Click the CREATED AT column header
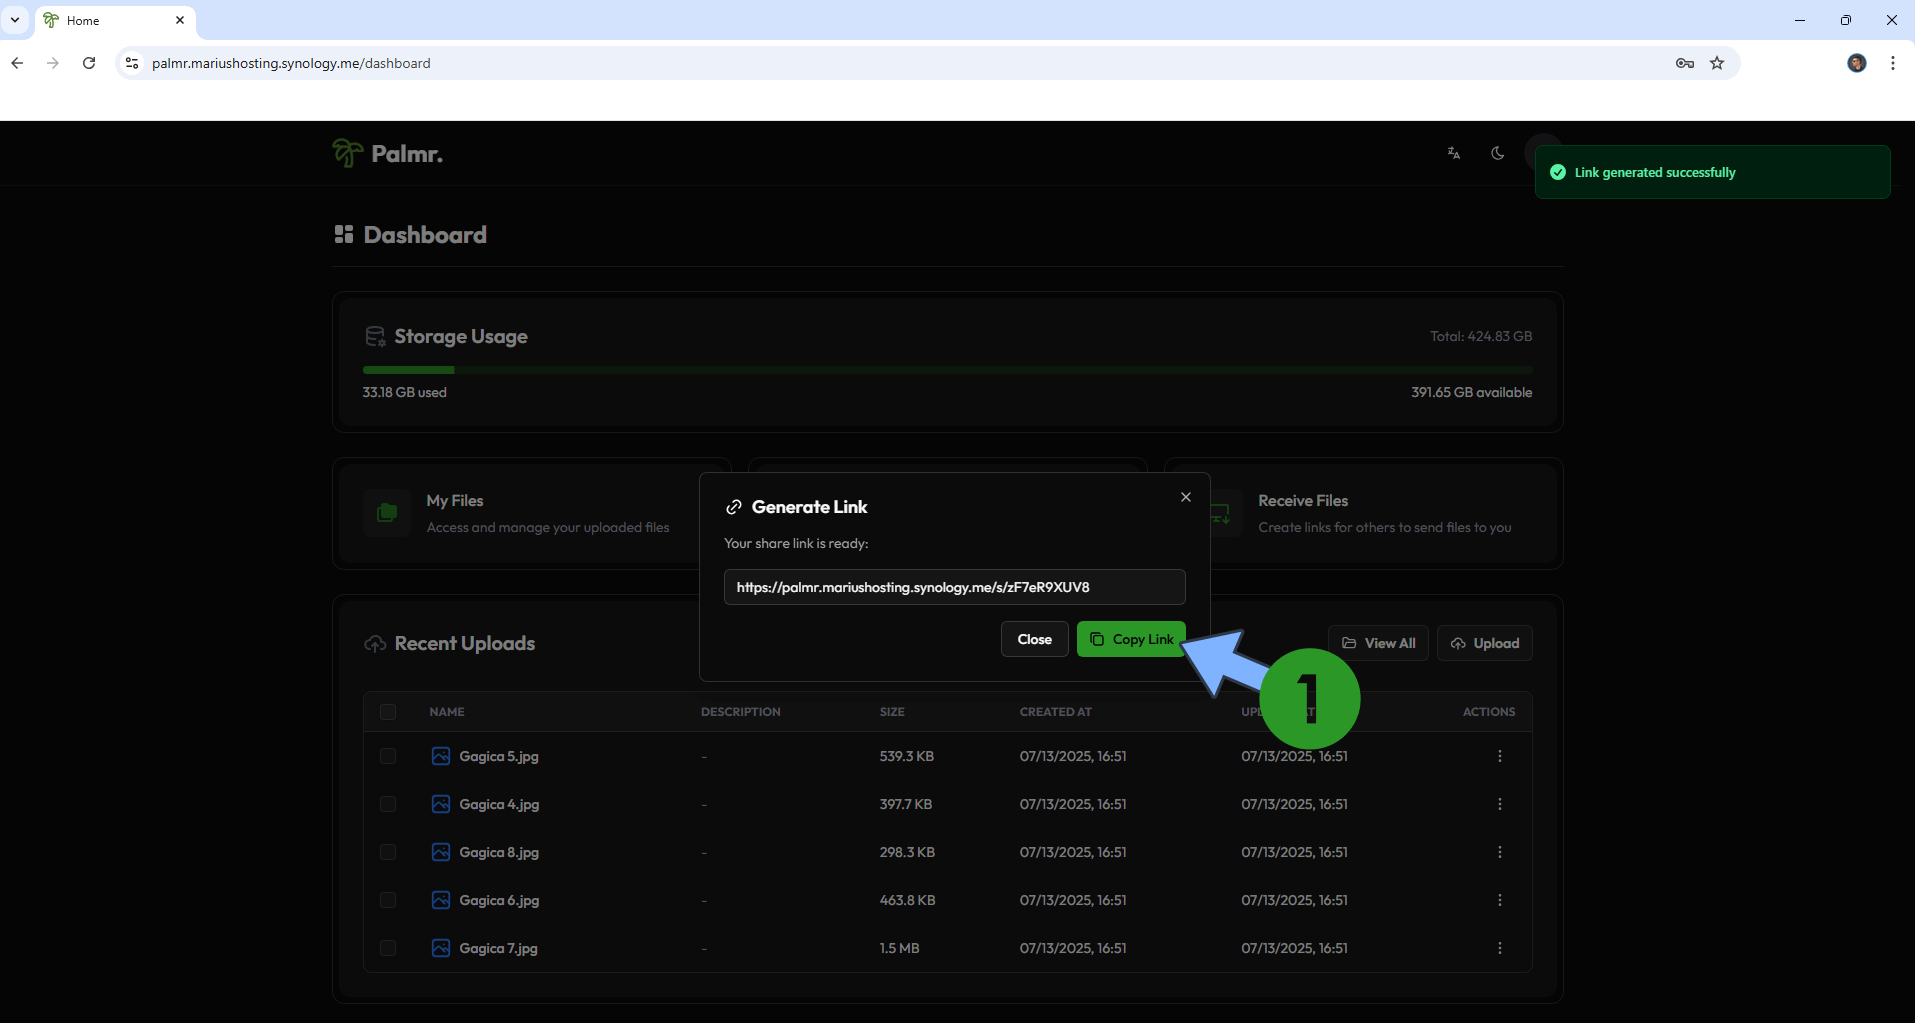 point(1056,712)
